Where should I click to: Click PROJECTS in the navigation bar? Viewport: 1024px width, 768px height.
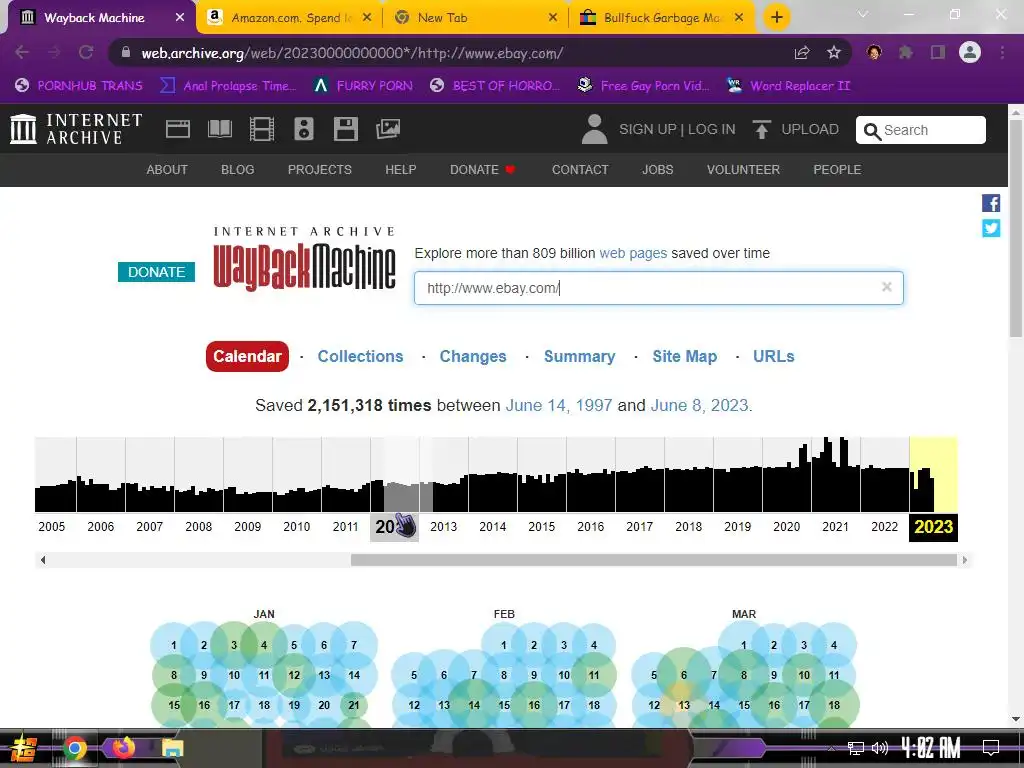coord(319,170)
